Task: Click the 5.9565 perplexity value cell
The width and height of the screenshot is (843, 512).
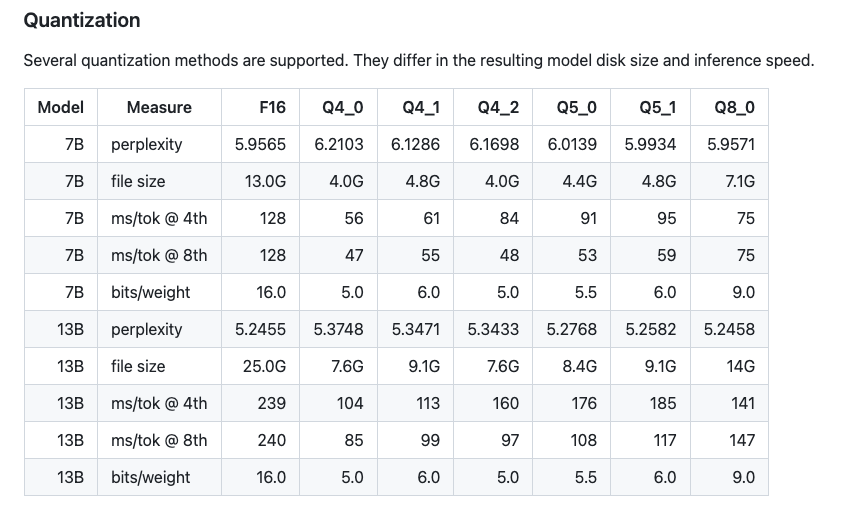Action: pos(260,144)
